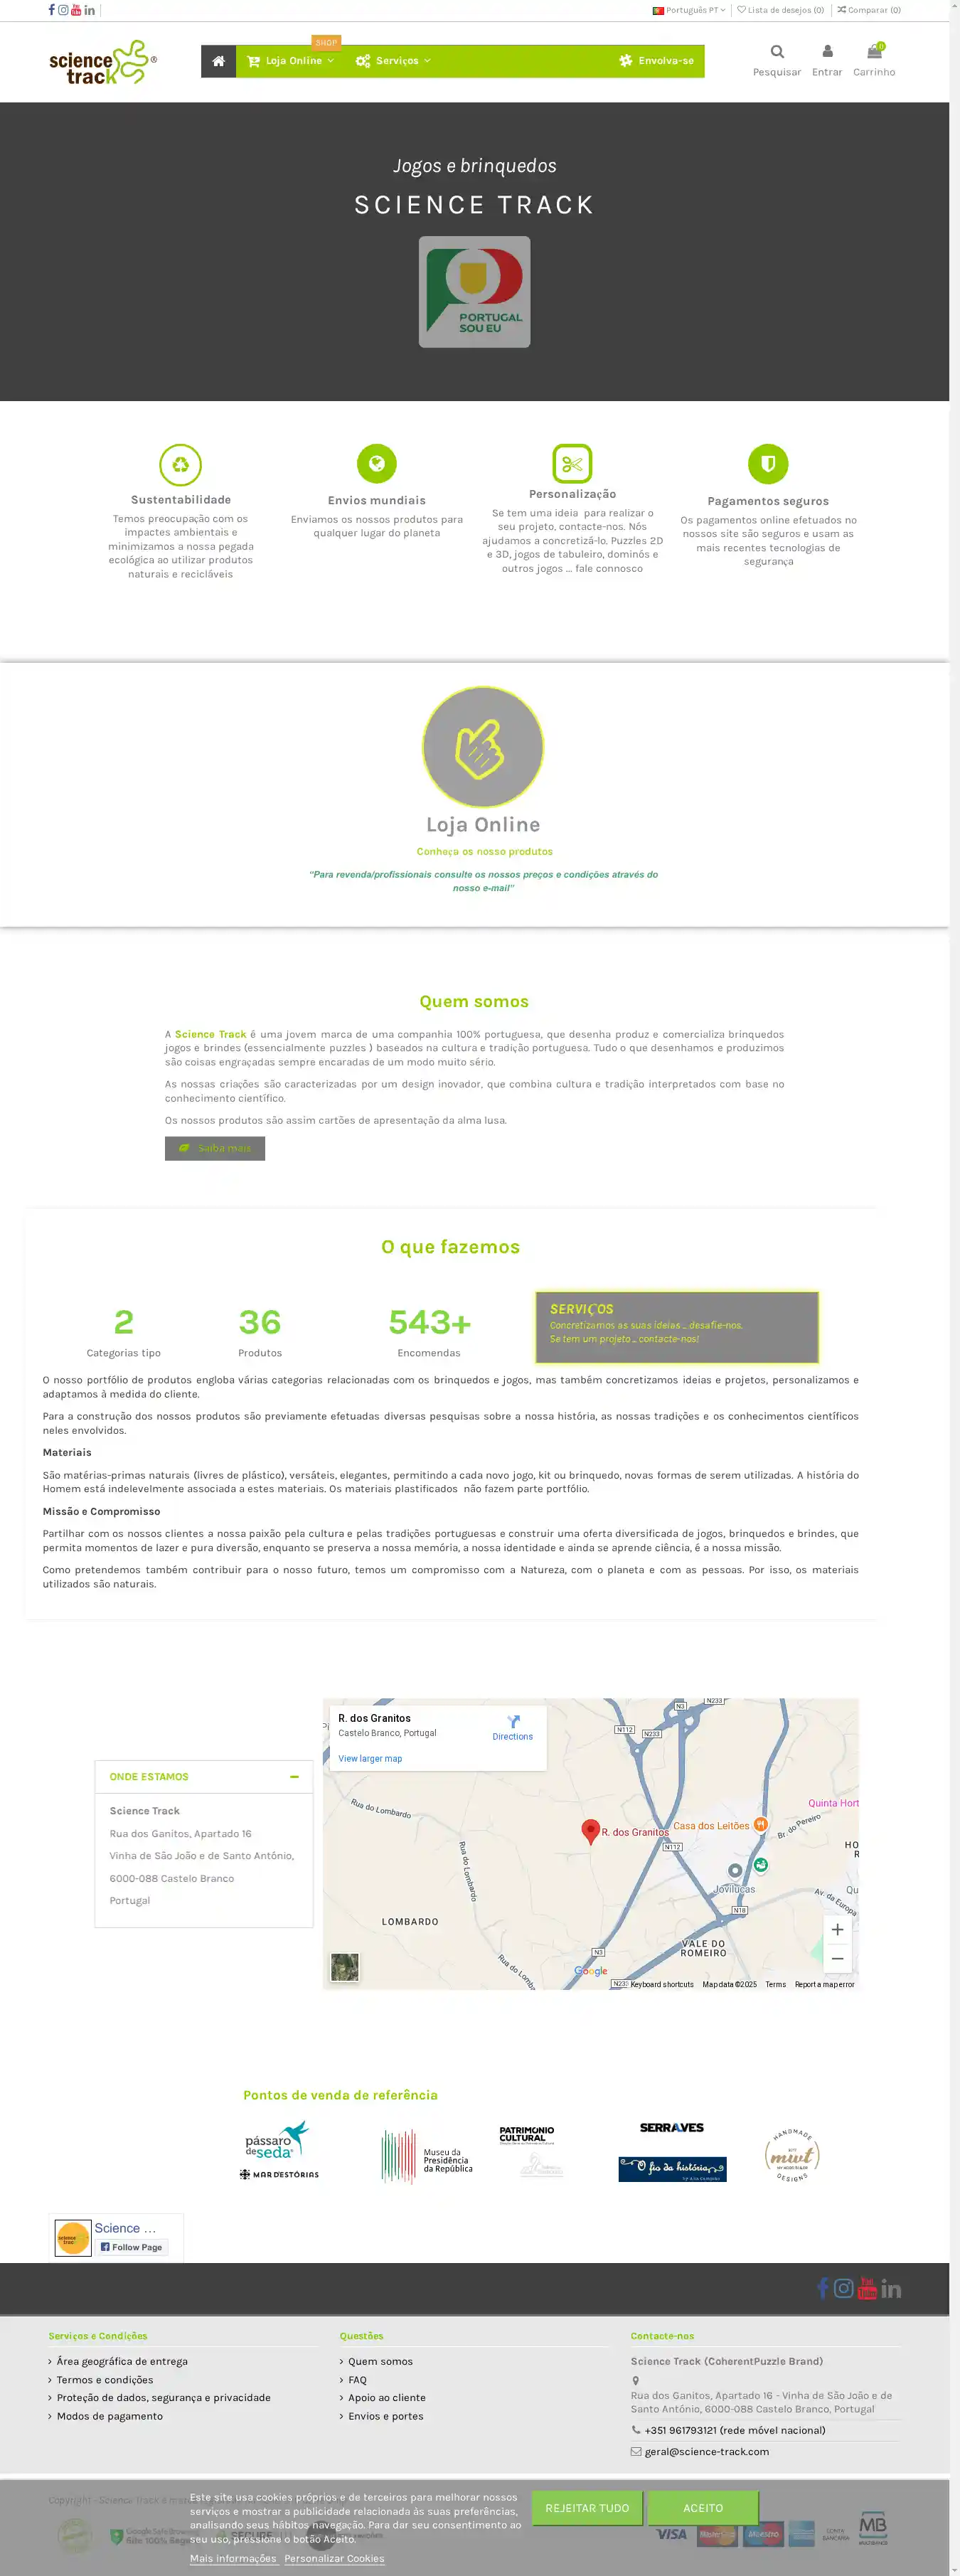960x2576 pixels.
Task: Expand the Loja Online dropdown menu
Action: point(291,61)
